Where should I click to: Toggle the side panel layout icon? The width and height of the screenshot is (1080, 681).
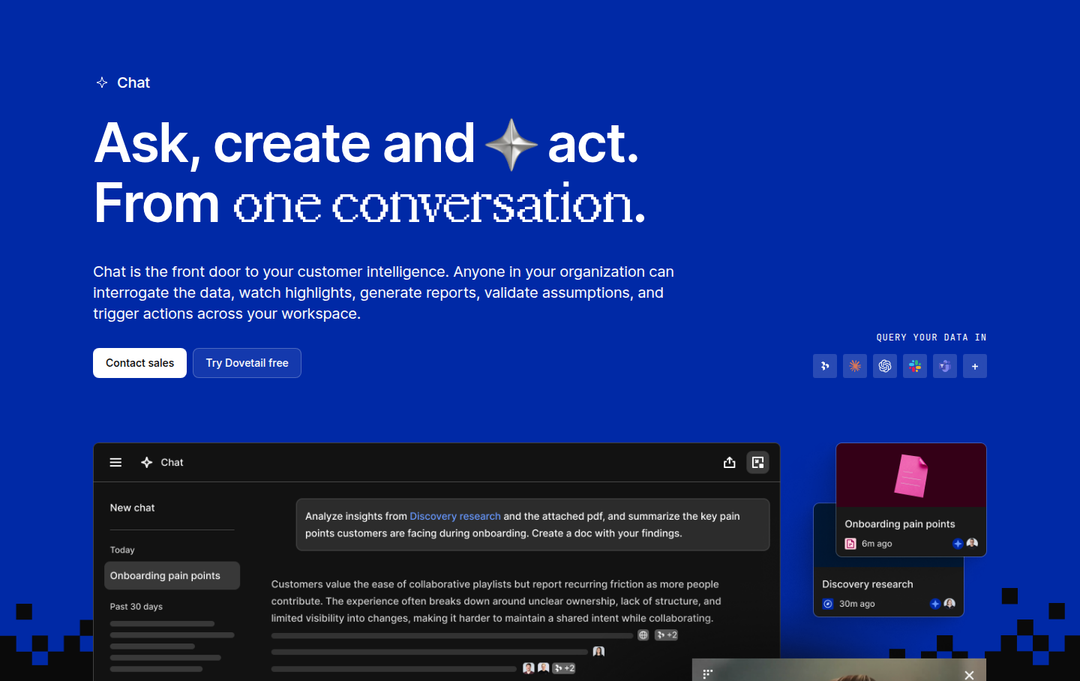[x=758, y=463]
